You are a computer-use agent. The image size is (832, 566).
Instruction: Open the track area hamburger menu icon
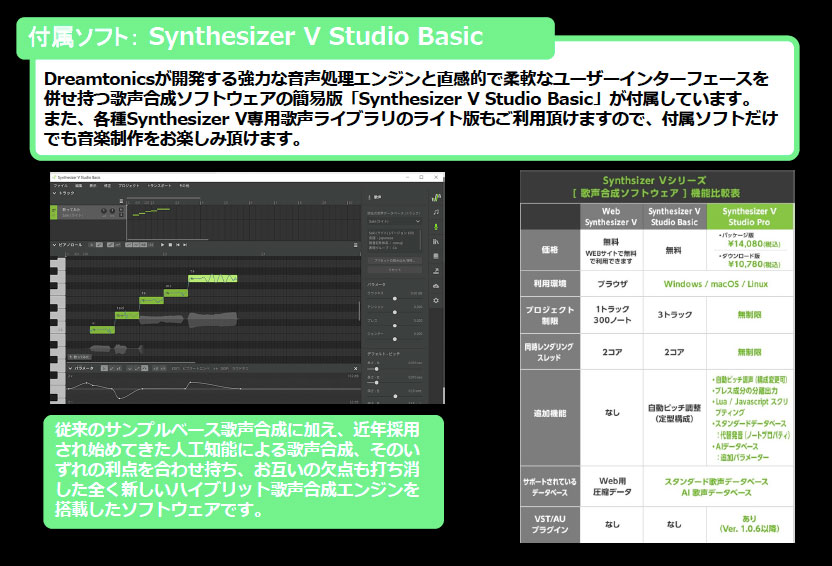coord(122,201)
